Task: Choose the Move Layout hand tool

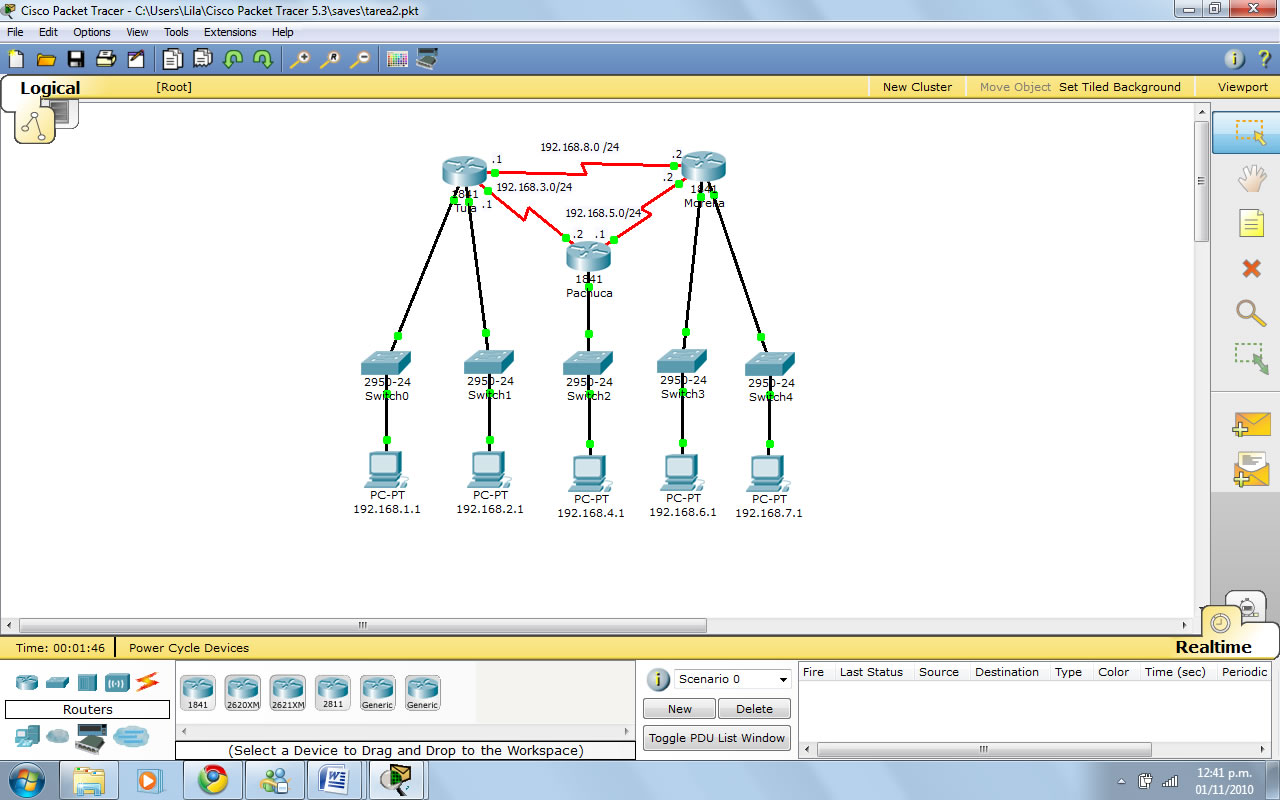Action: pyautogui.click(x=1251, y=178)
